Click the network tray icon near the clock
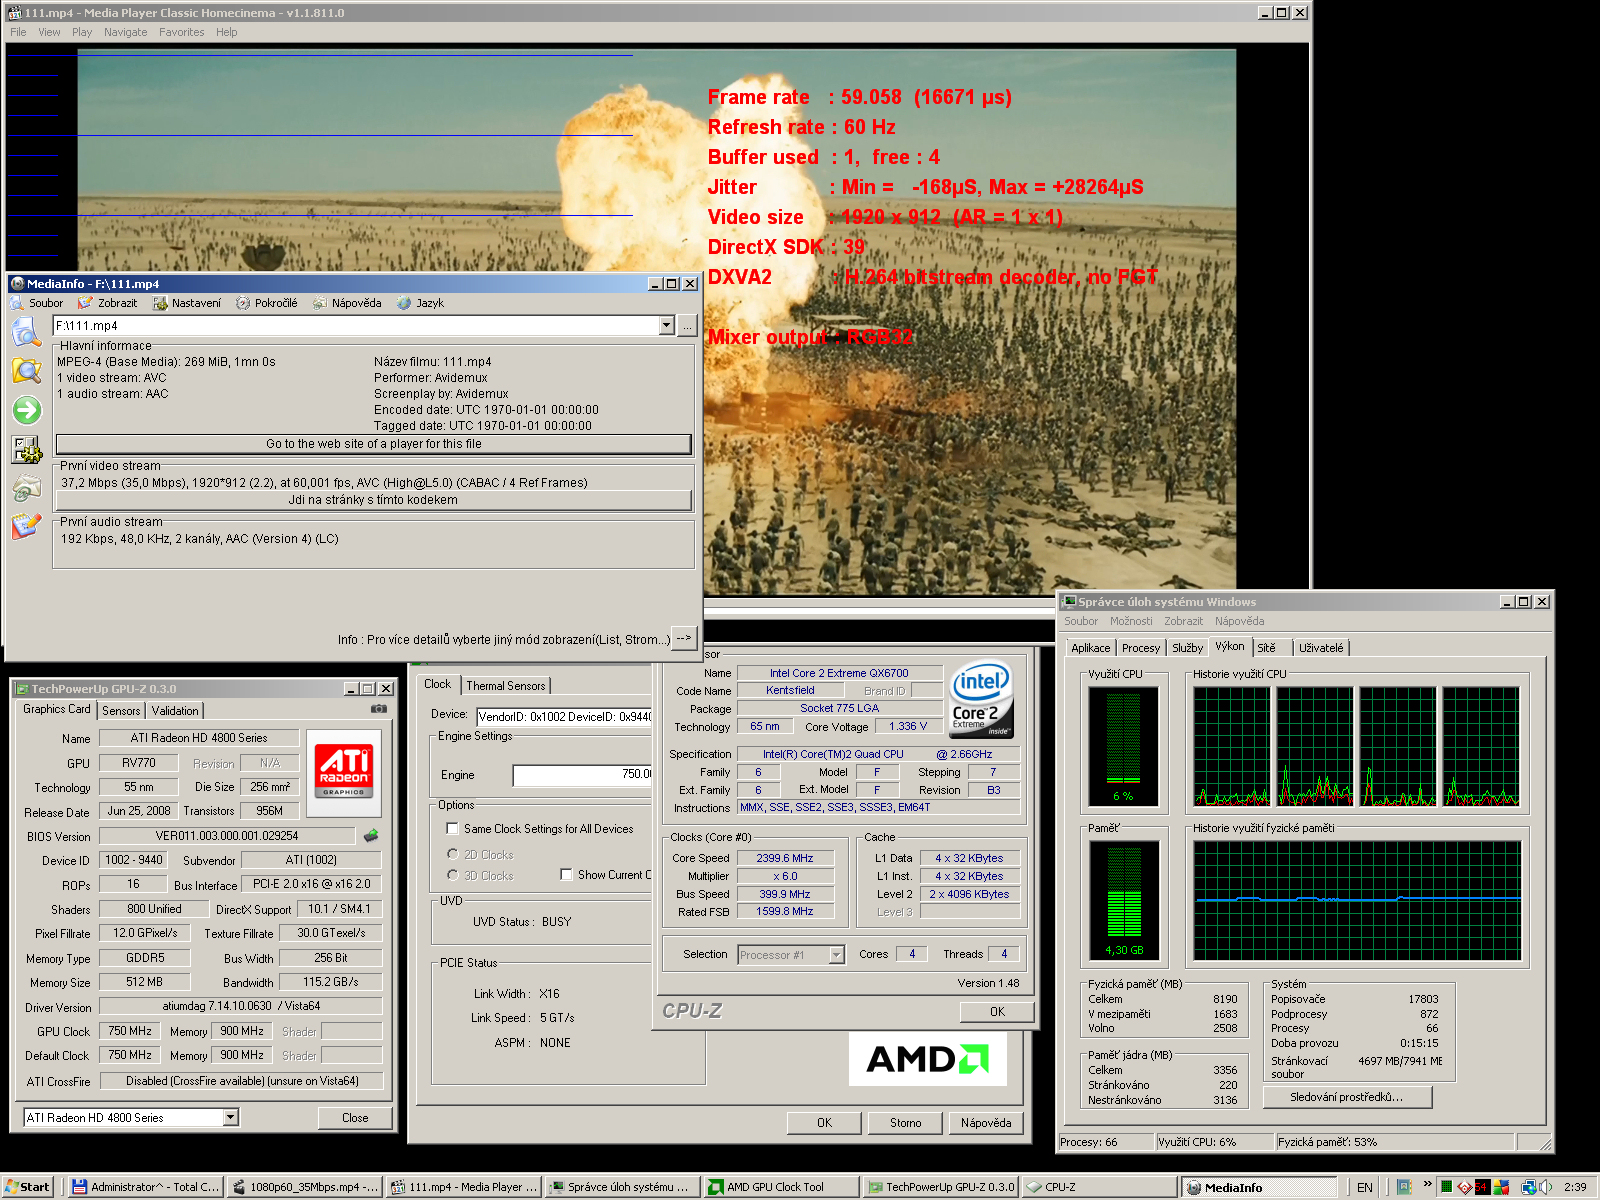1600x1200 pixels. [1528, 1187]
